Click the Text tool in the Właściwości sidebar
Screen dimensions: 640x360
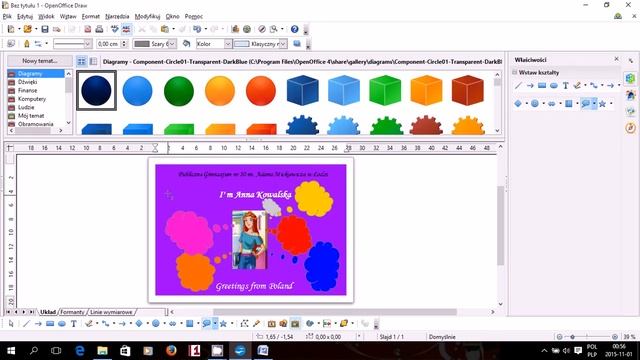566,85
